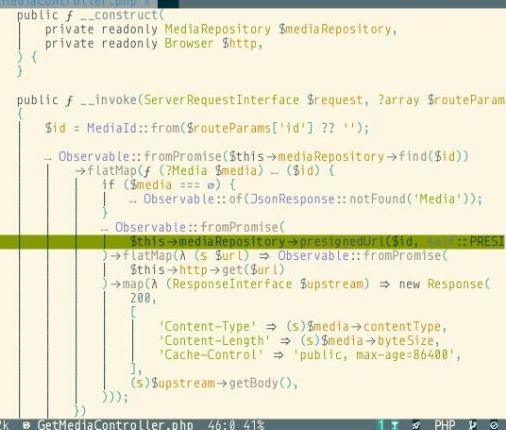
Task: Click the $request parameter
Action: (335, 100)
